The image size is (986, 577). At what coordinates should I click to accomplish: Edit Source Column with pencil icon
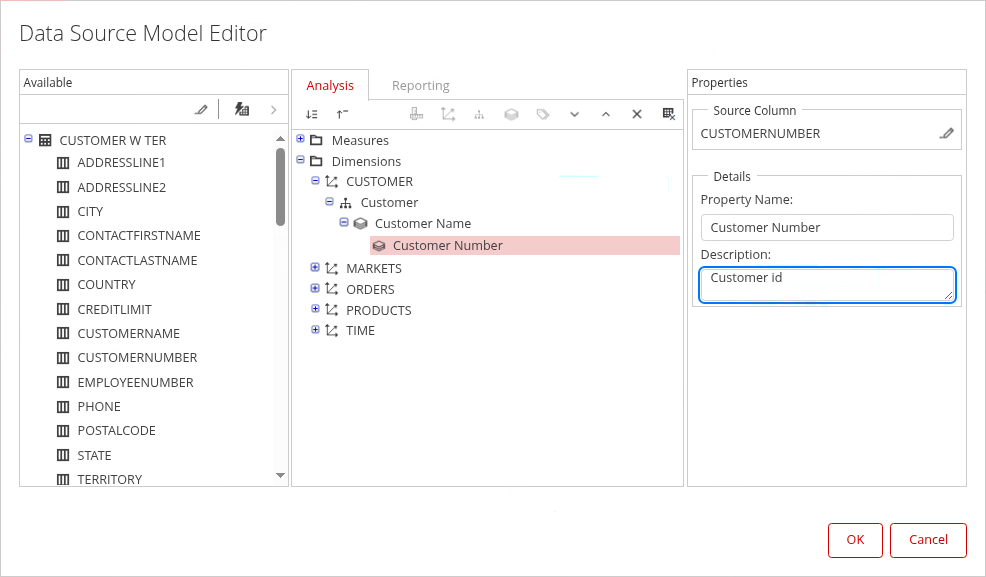tap(946, 133)
